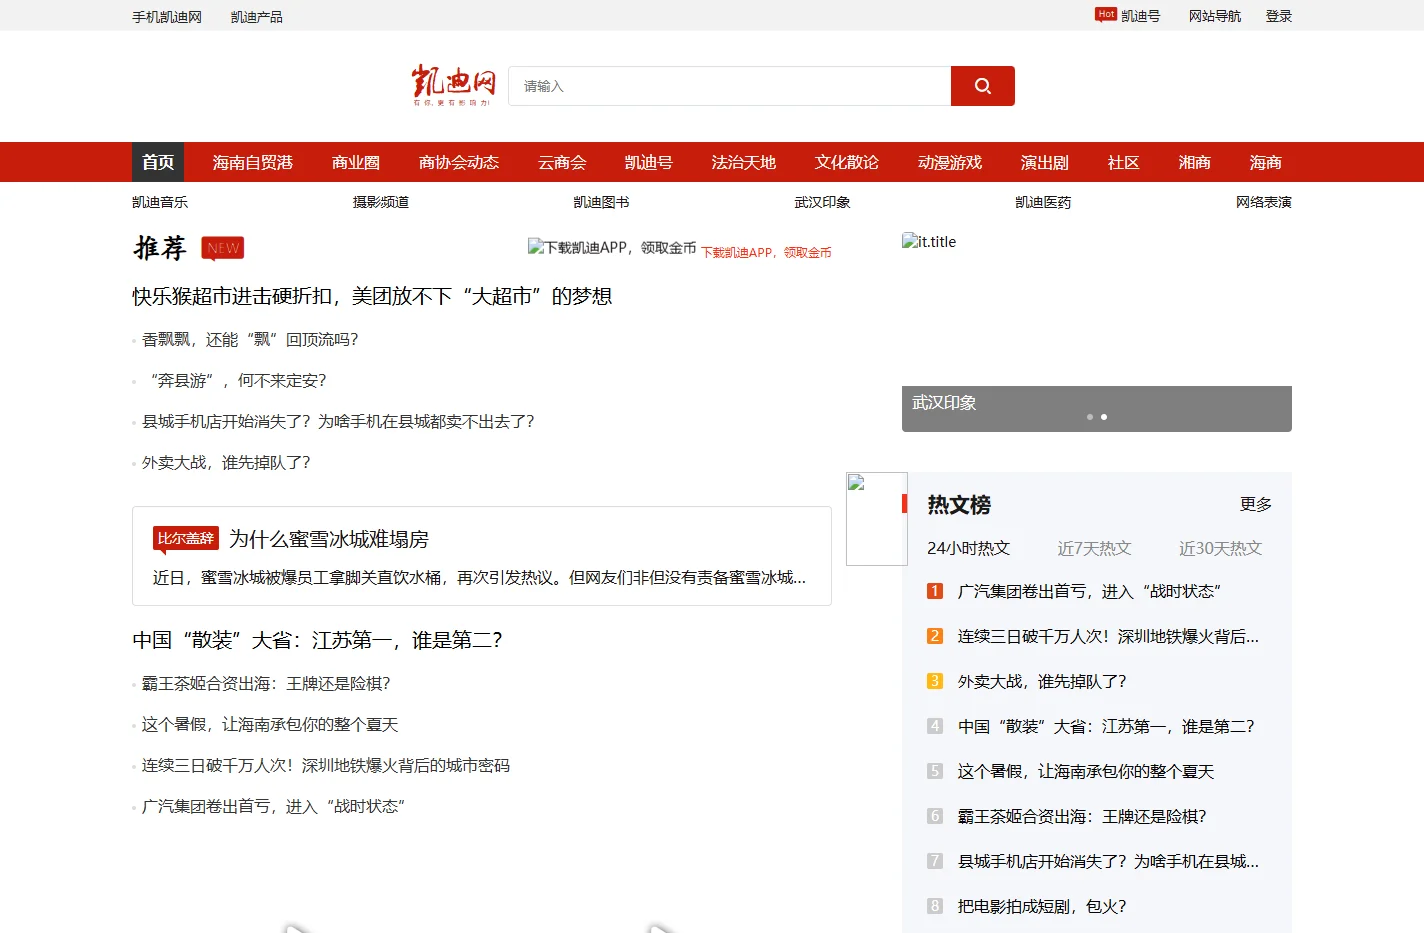Open the 文化散论 navigation item
1424x933 pixels.
(847, 162)
